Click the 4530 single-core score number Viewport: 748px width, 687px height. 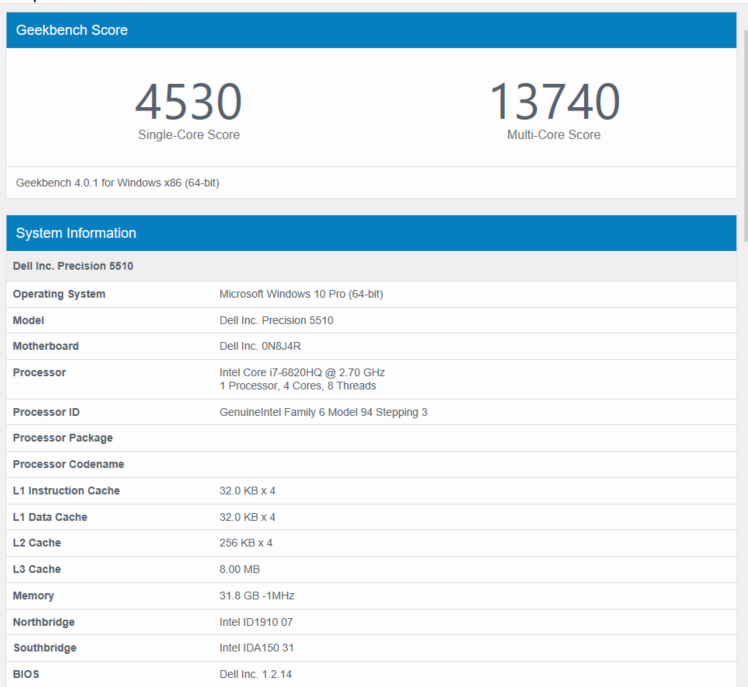point(188,102)
